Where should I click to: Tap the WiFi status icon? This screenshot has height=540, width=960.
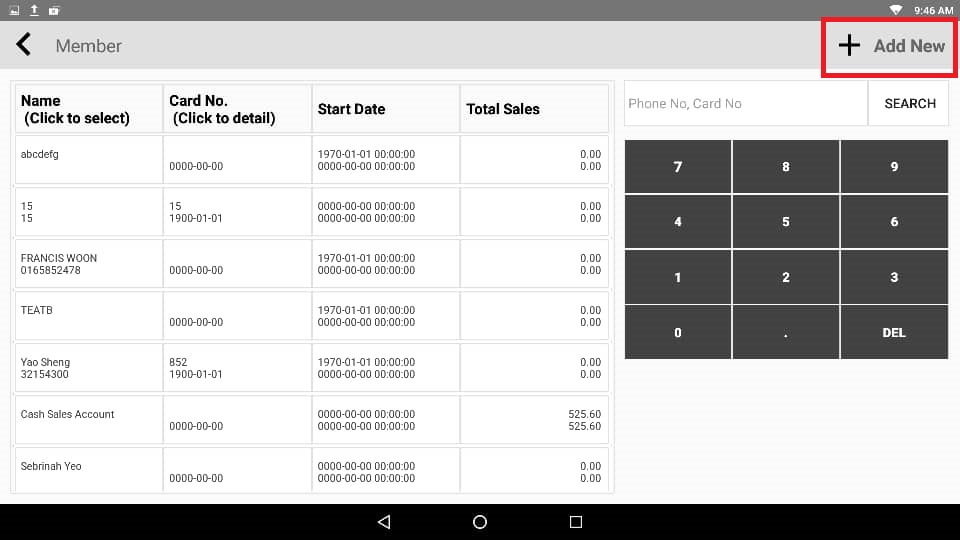(x=895, y=10)
